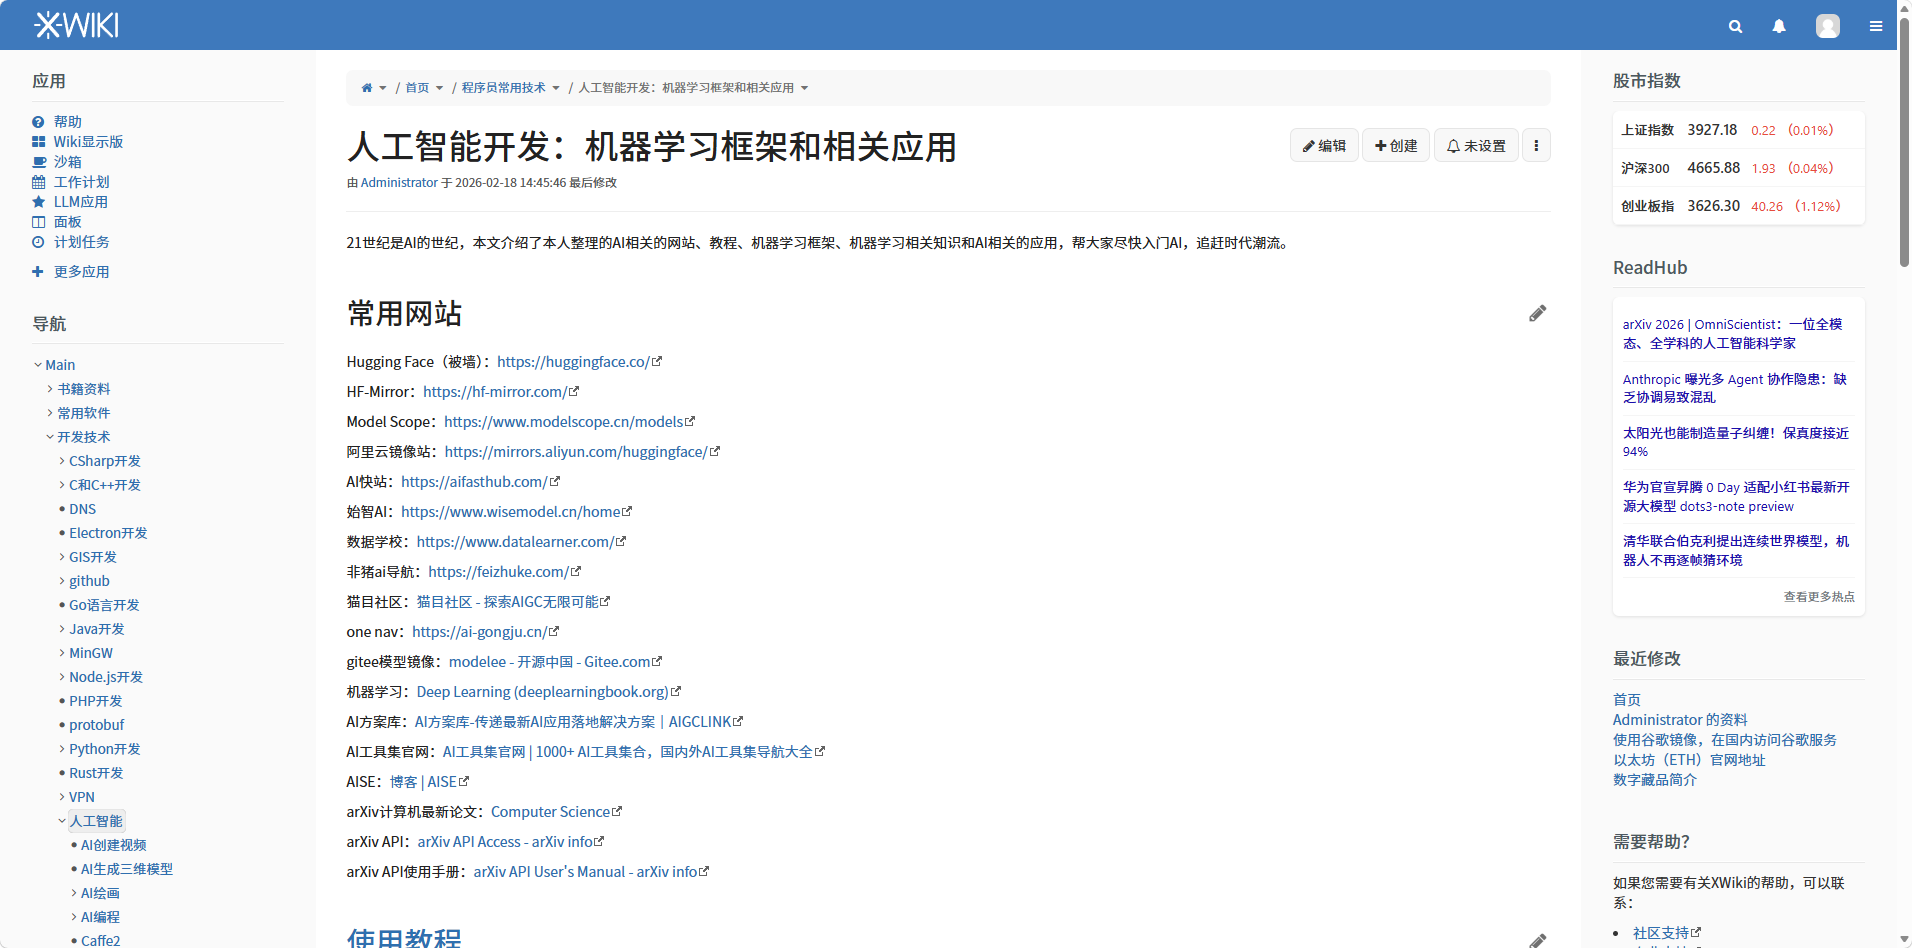
Task: Select Rust开发 in navigation tree
Action: click(96, 773)
